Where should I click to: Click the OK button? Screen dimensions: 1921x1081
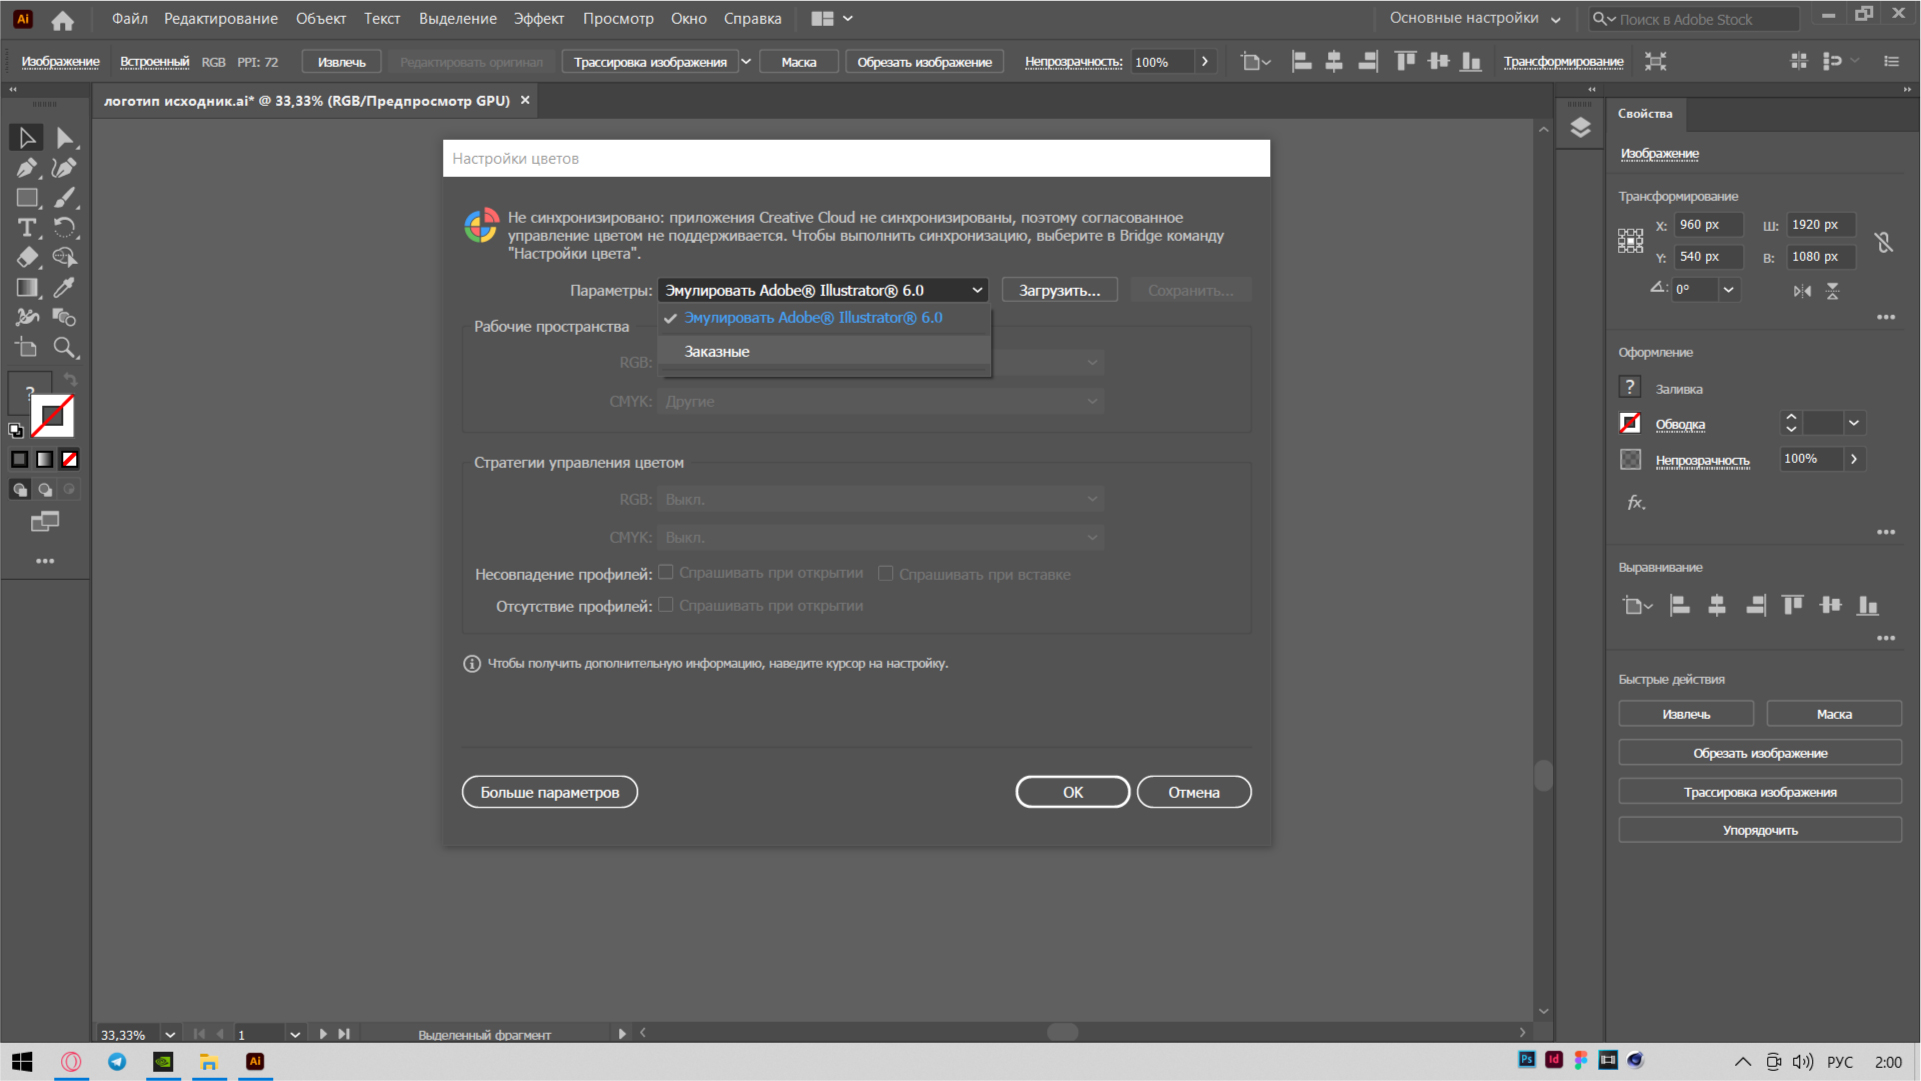coord(1073,792)
